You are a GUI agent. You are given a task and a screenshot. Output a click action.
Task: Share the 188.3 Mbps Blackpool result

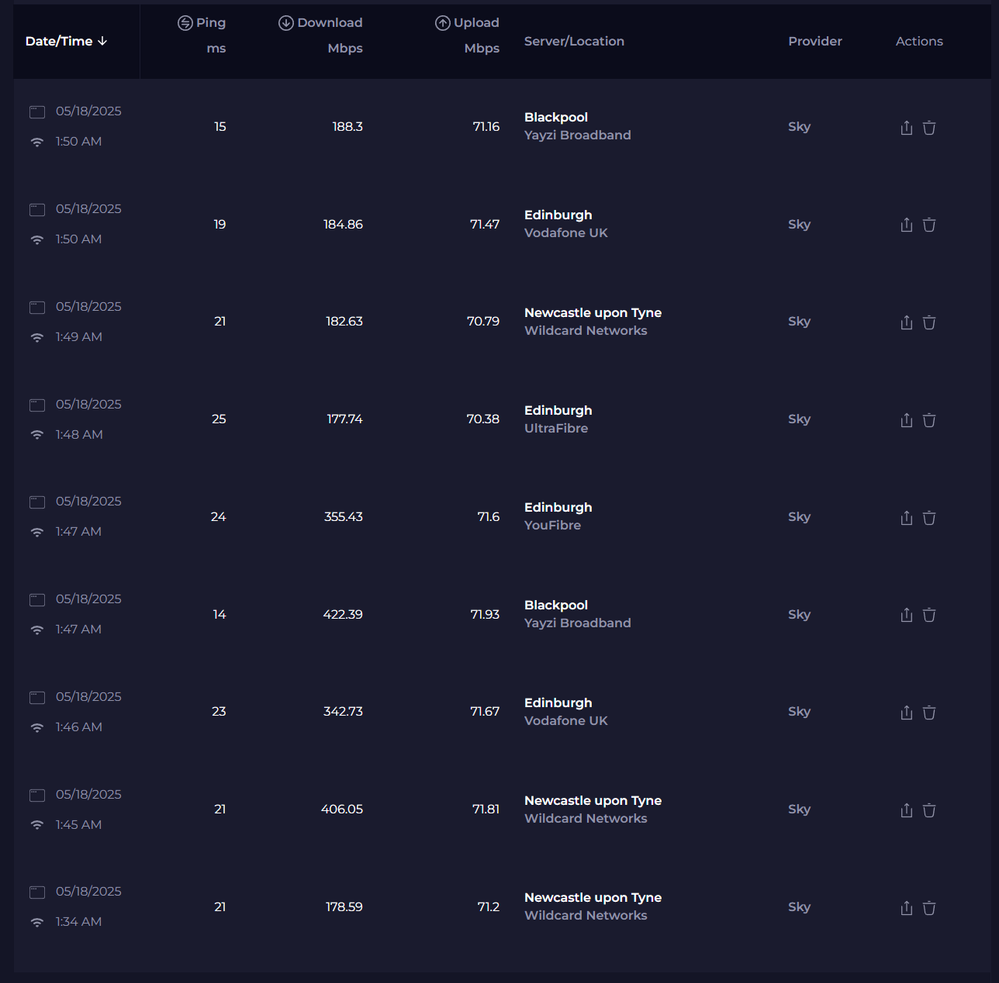(906, 128)
